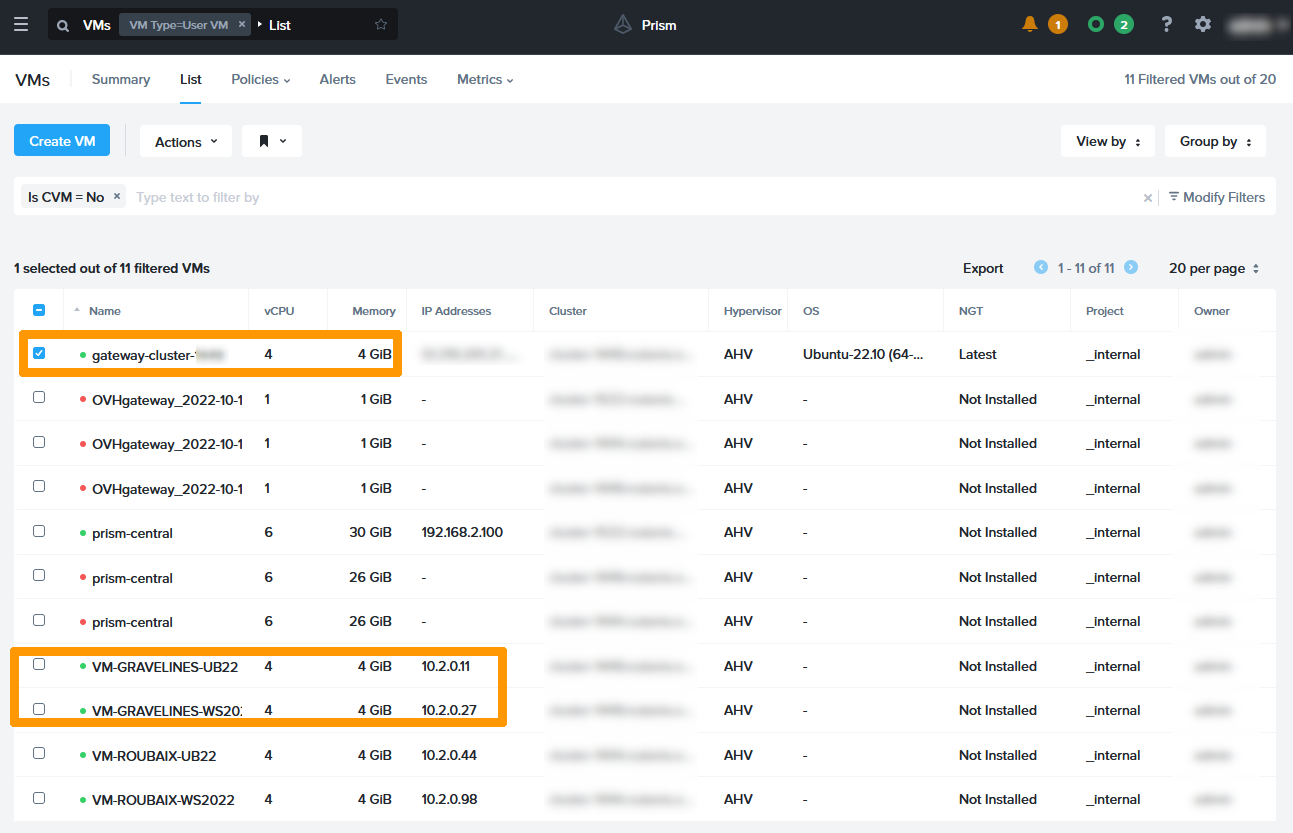1293x833 pixels.
Task: Click the filter text input field
Action: (630, 197)
